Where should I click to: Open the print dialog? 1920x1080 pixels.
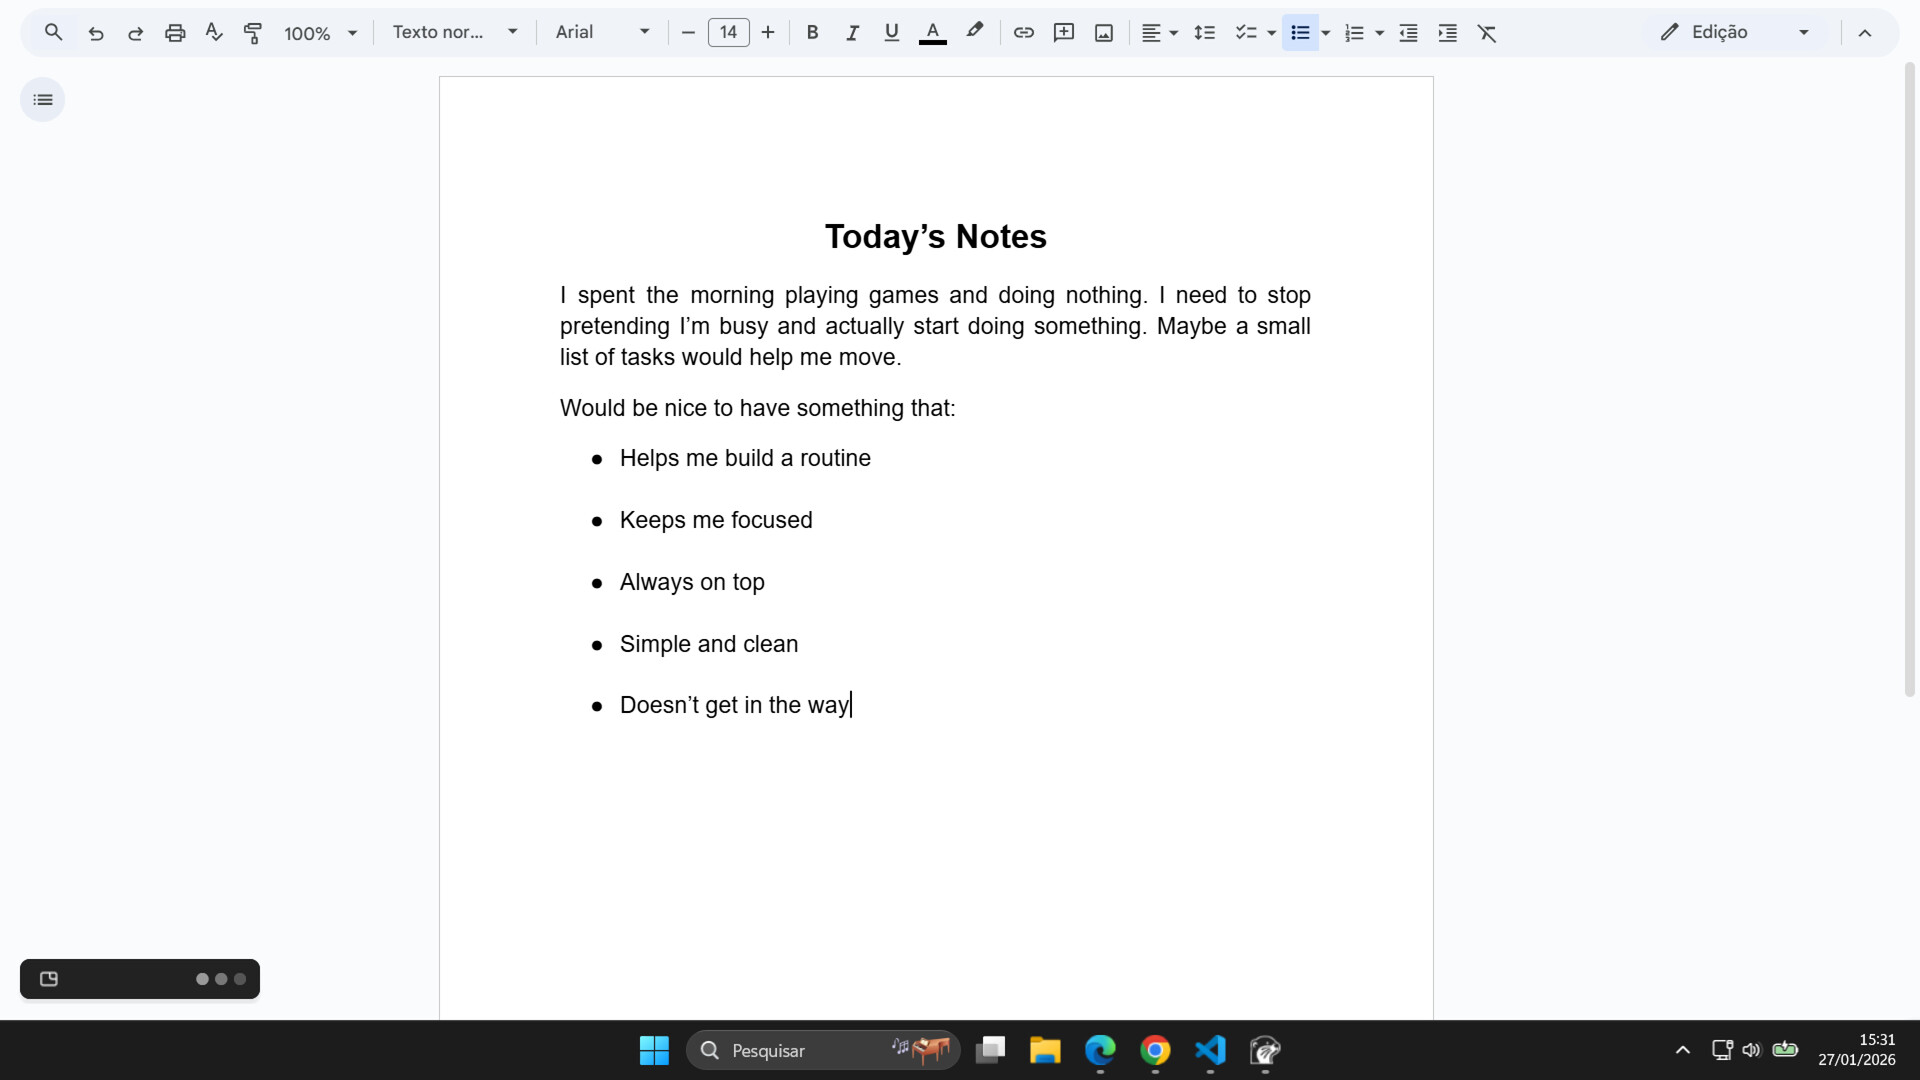[175, 32]
